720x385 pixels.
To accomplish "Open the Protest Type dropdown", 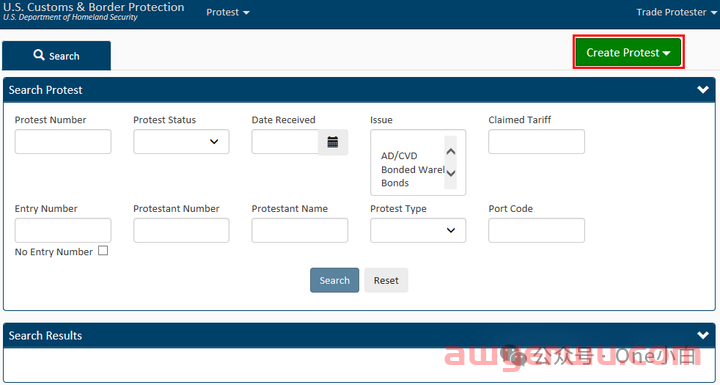I will [418, 230].
